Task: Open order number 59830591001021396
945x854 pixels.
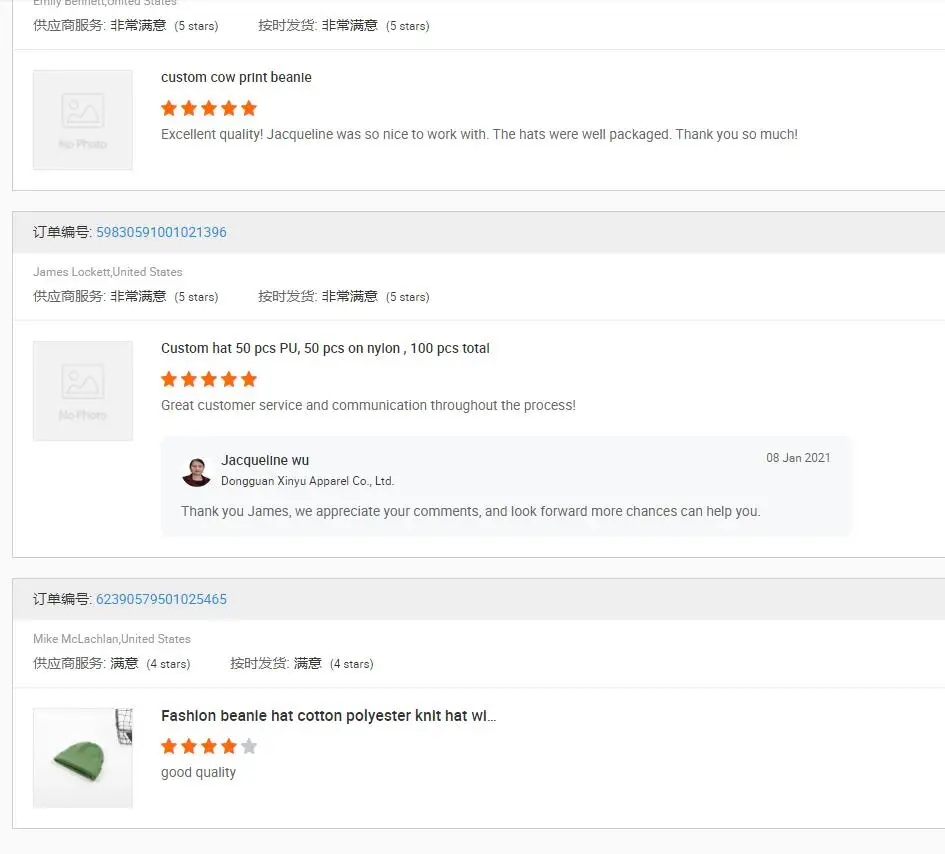Action: [161, 232]
